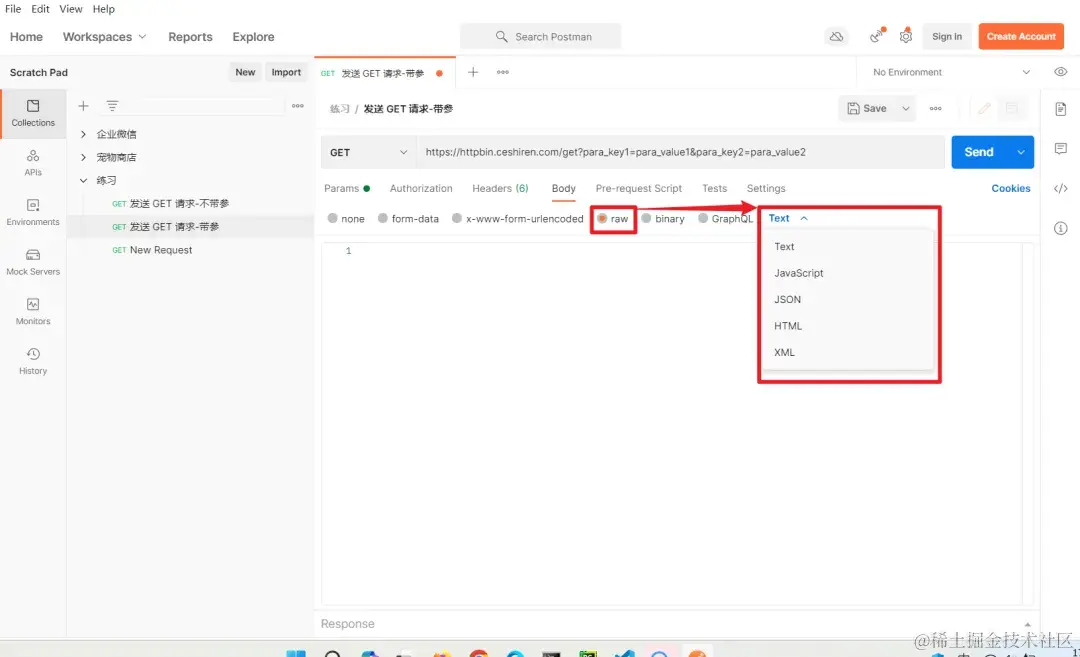Click the Save button
Viewport: 1080px width, 657px height.
pyautogui.click(x=867, y=108)
